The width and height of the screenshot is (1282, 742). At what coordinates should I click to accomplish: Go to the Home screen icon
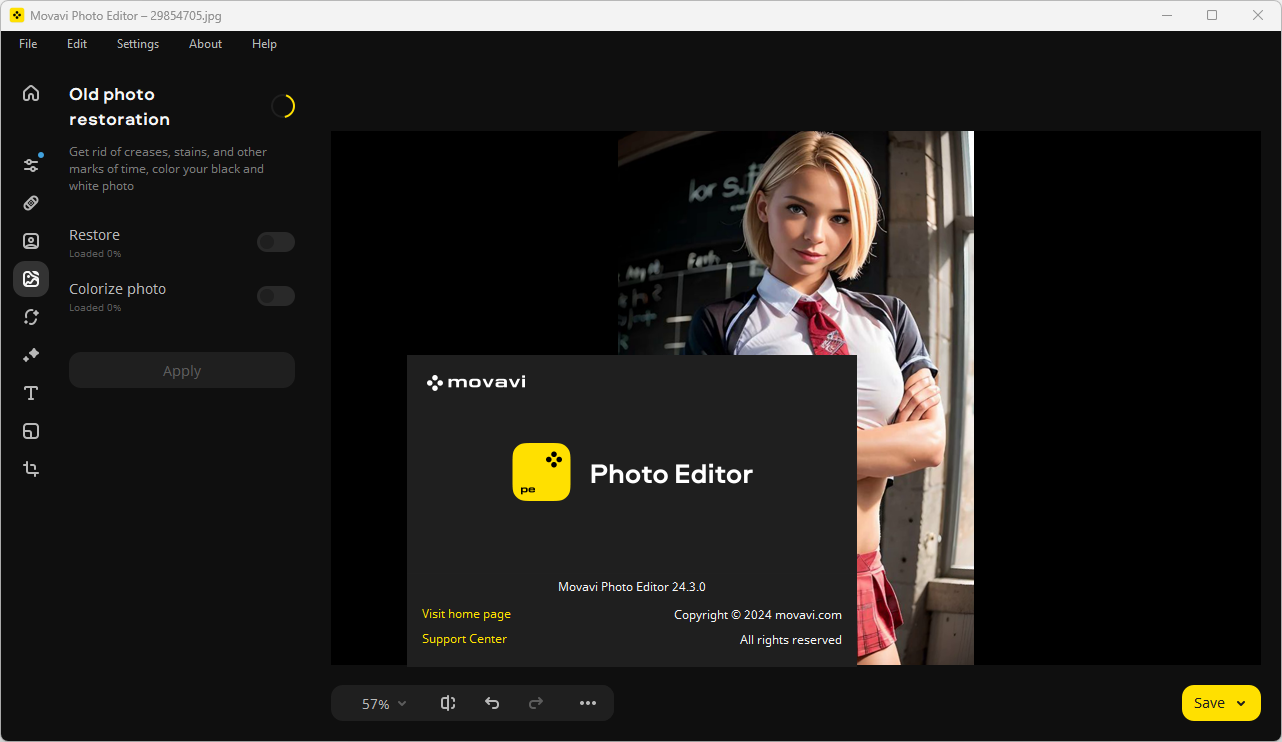pos(31,93)
